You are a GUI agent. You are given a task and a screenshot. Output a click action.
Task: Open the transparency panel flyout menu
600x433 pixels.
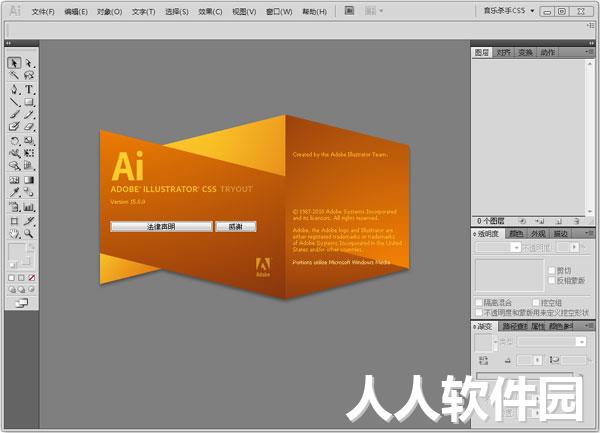589,233
